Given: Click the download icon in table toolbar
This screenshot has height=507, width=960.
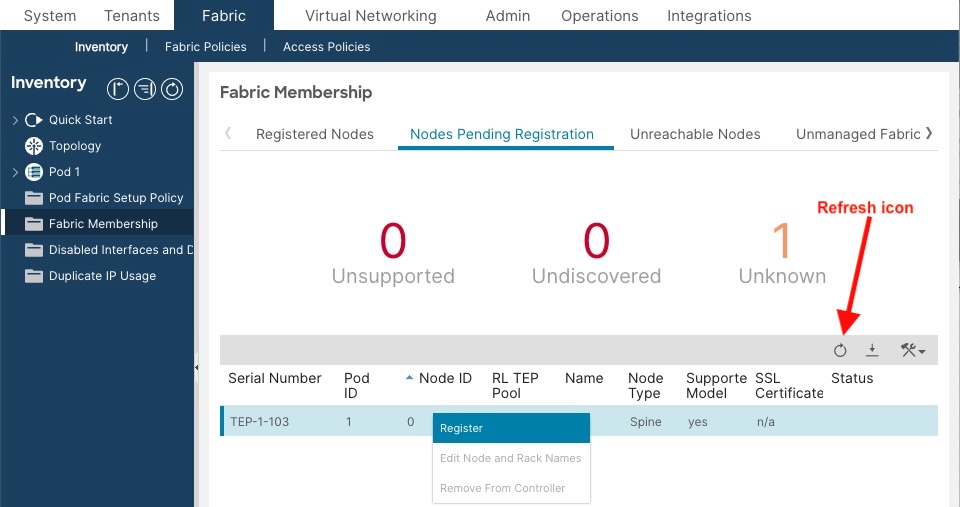Looking at the screenshot, I should [872, 350].
